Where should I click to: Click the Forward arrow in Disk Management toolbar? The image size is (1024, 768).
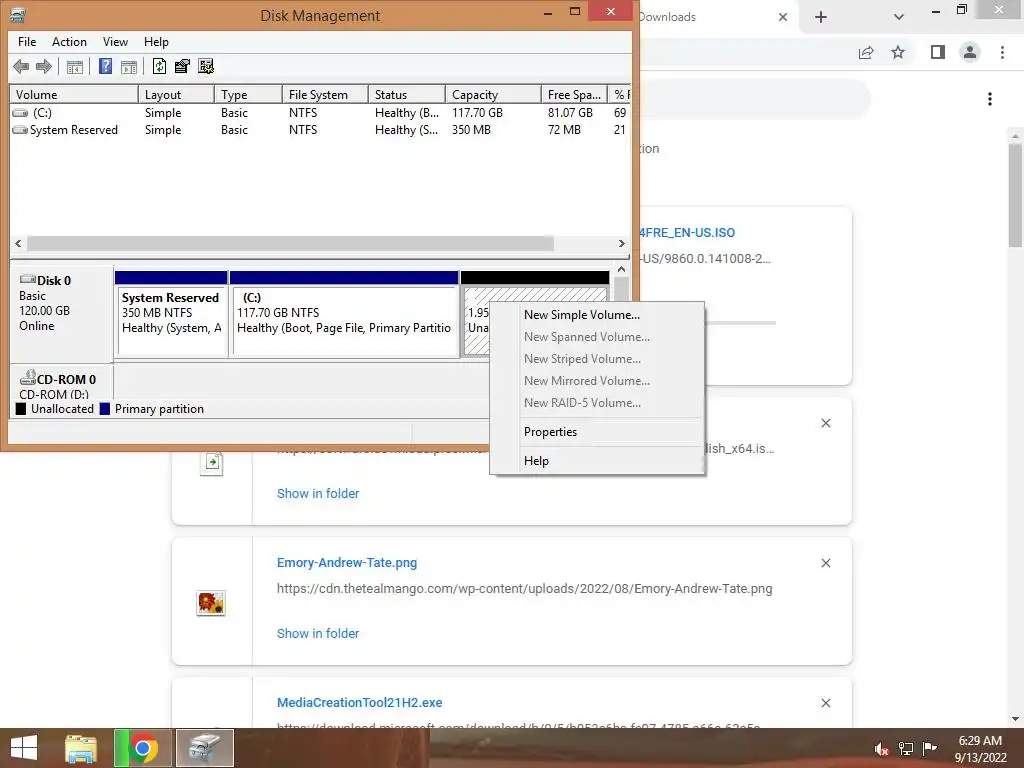click(44, 66)
